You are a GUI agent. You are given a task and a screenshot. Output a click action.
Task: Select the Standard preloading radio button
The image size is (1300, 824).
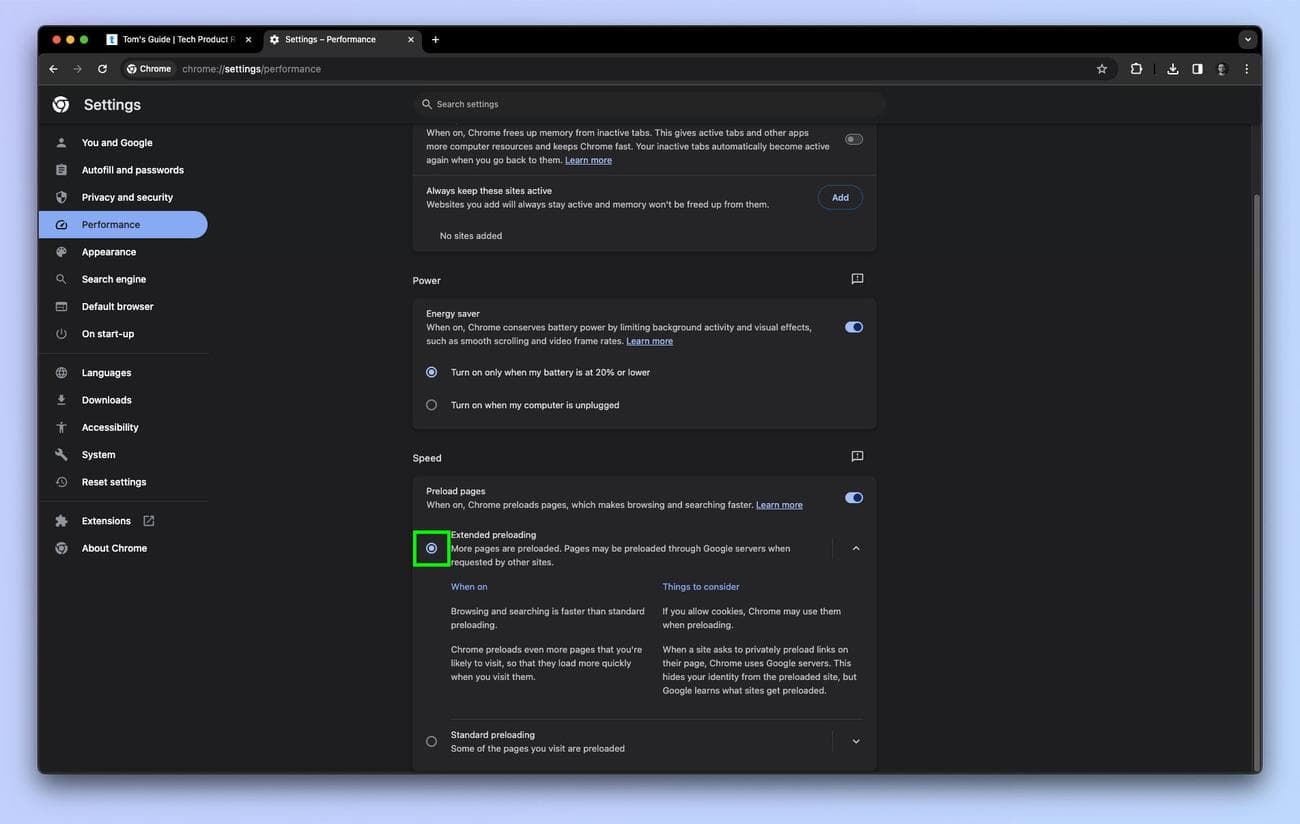431,742
